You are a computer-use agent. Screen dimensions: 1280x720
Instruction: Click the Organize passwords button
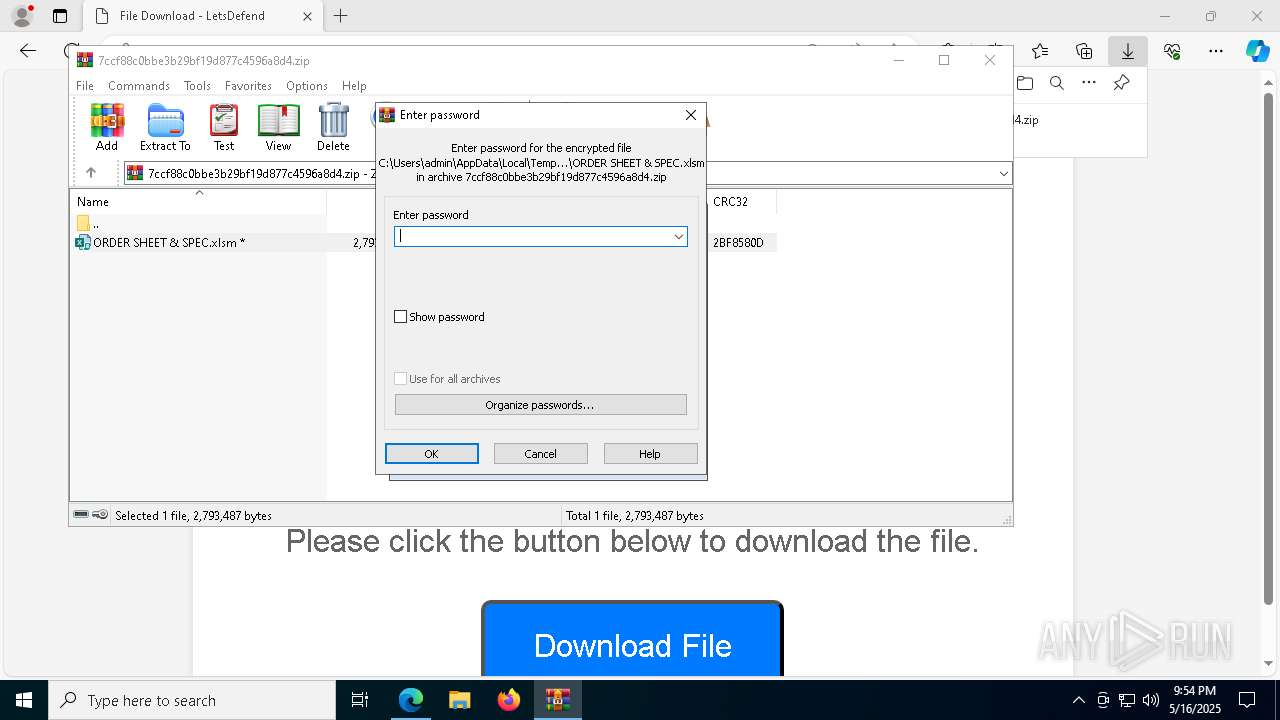click(540, 405)
